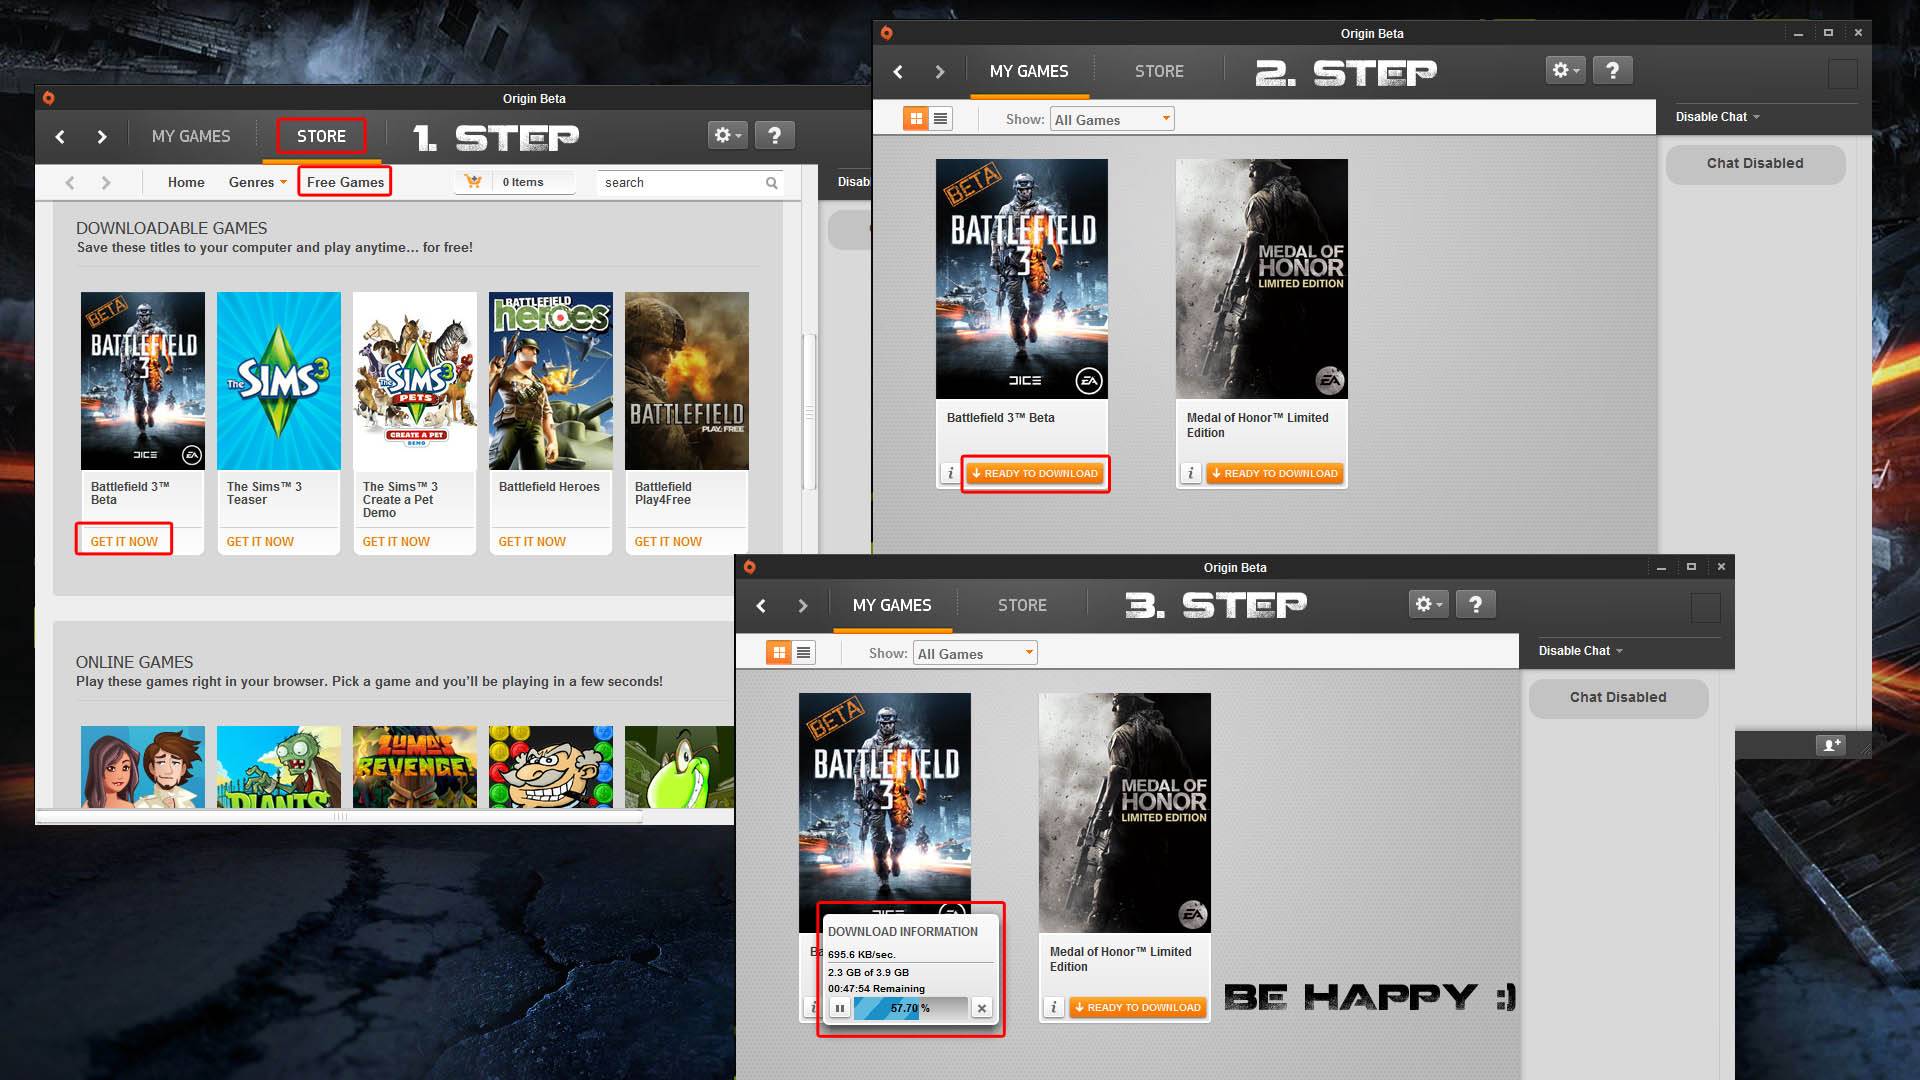Open the help question mark in the Step 1 window
Viewport: 1920px width, 1080px height.
coord(774,135)
